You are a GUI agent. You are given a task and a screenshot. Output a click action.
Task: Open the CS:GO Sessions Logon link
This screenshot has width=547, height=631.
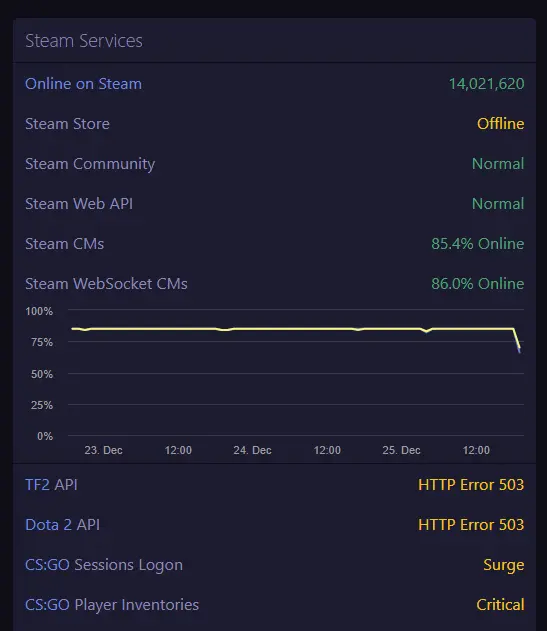[x=104, y=565]
